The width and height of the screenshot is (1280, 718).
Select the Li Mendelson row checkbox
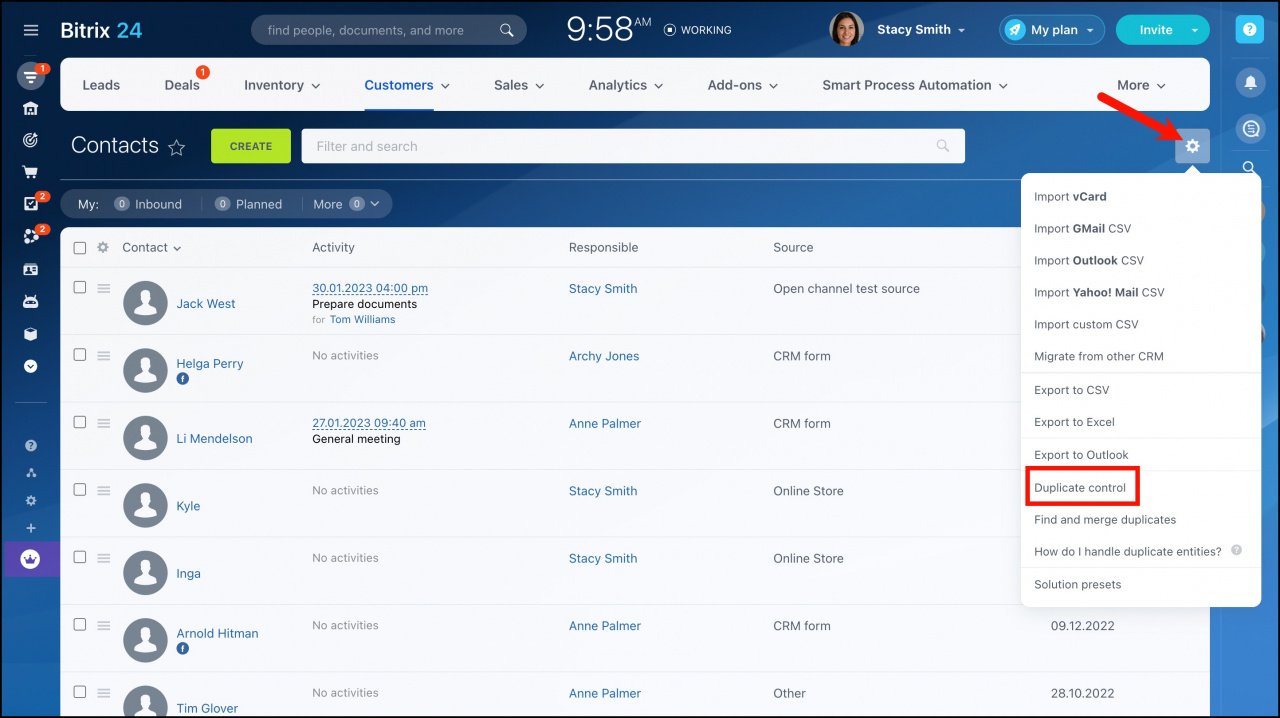(80, 422)
